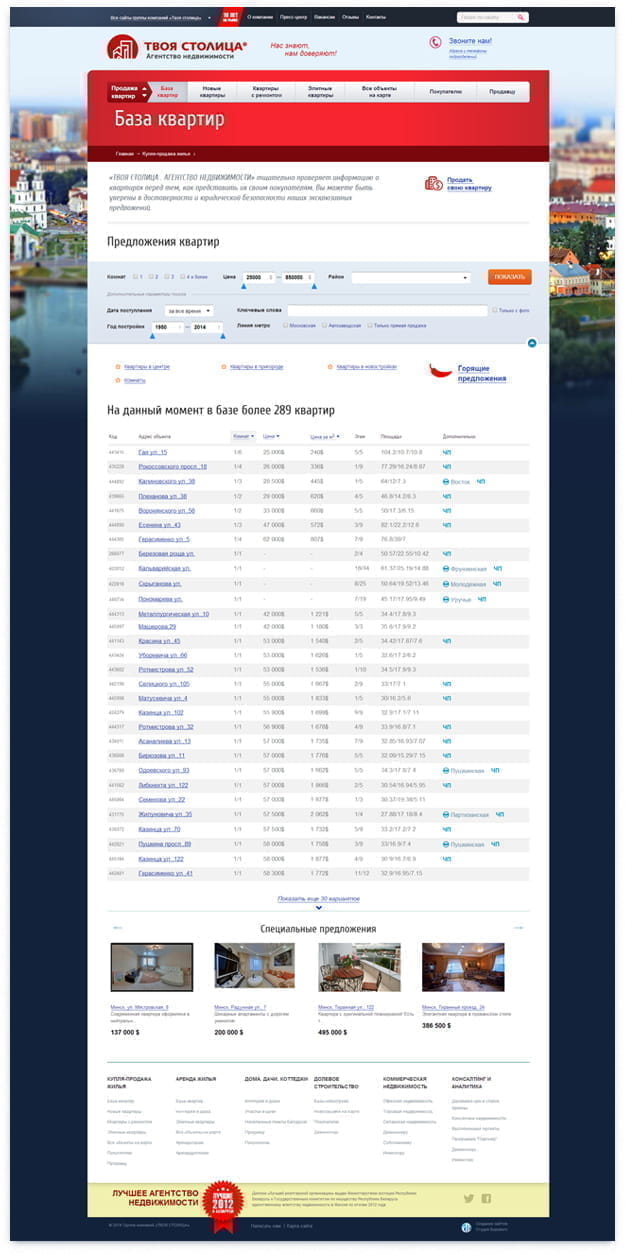This screenshot has height=1254, width=625.
Task: Click the web studio logo icon in footer
Action: [x=467, y=1227]
